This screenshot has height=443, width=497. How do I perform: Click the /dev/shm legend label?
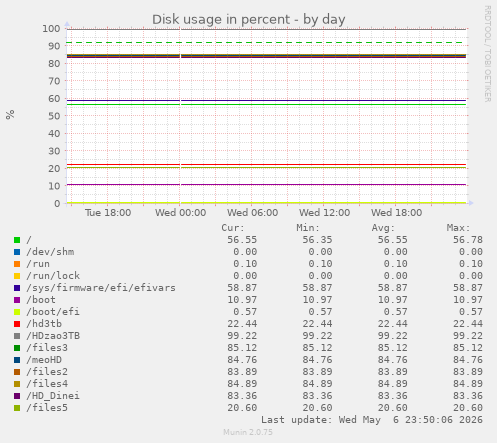(x=50, y=252)
